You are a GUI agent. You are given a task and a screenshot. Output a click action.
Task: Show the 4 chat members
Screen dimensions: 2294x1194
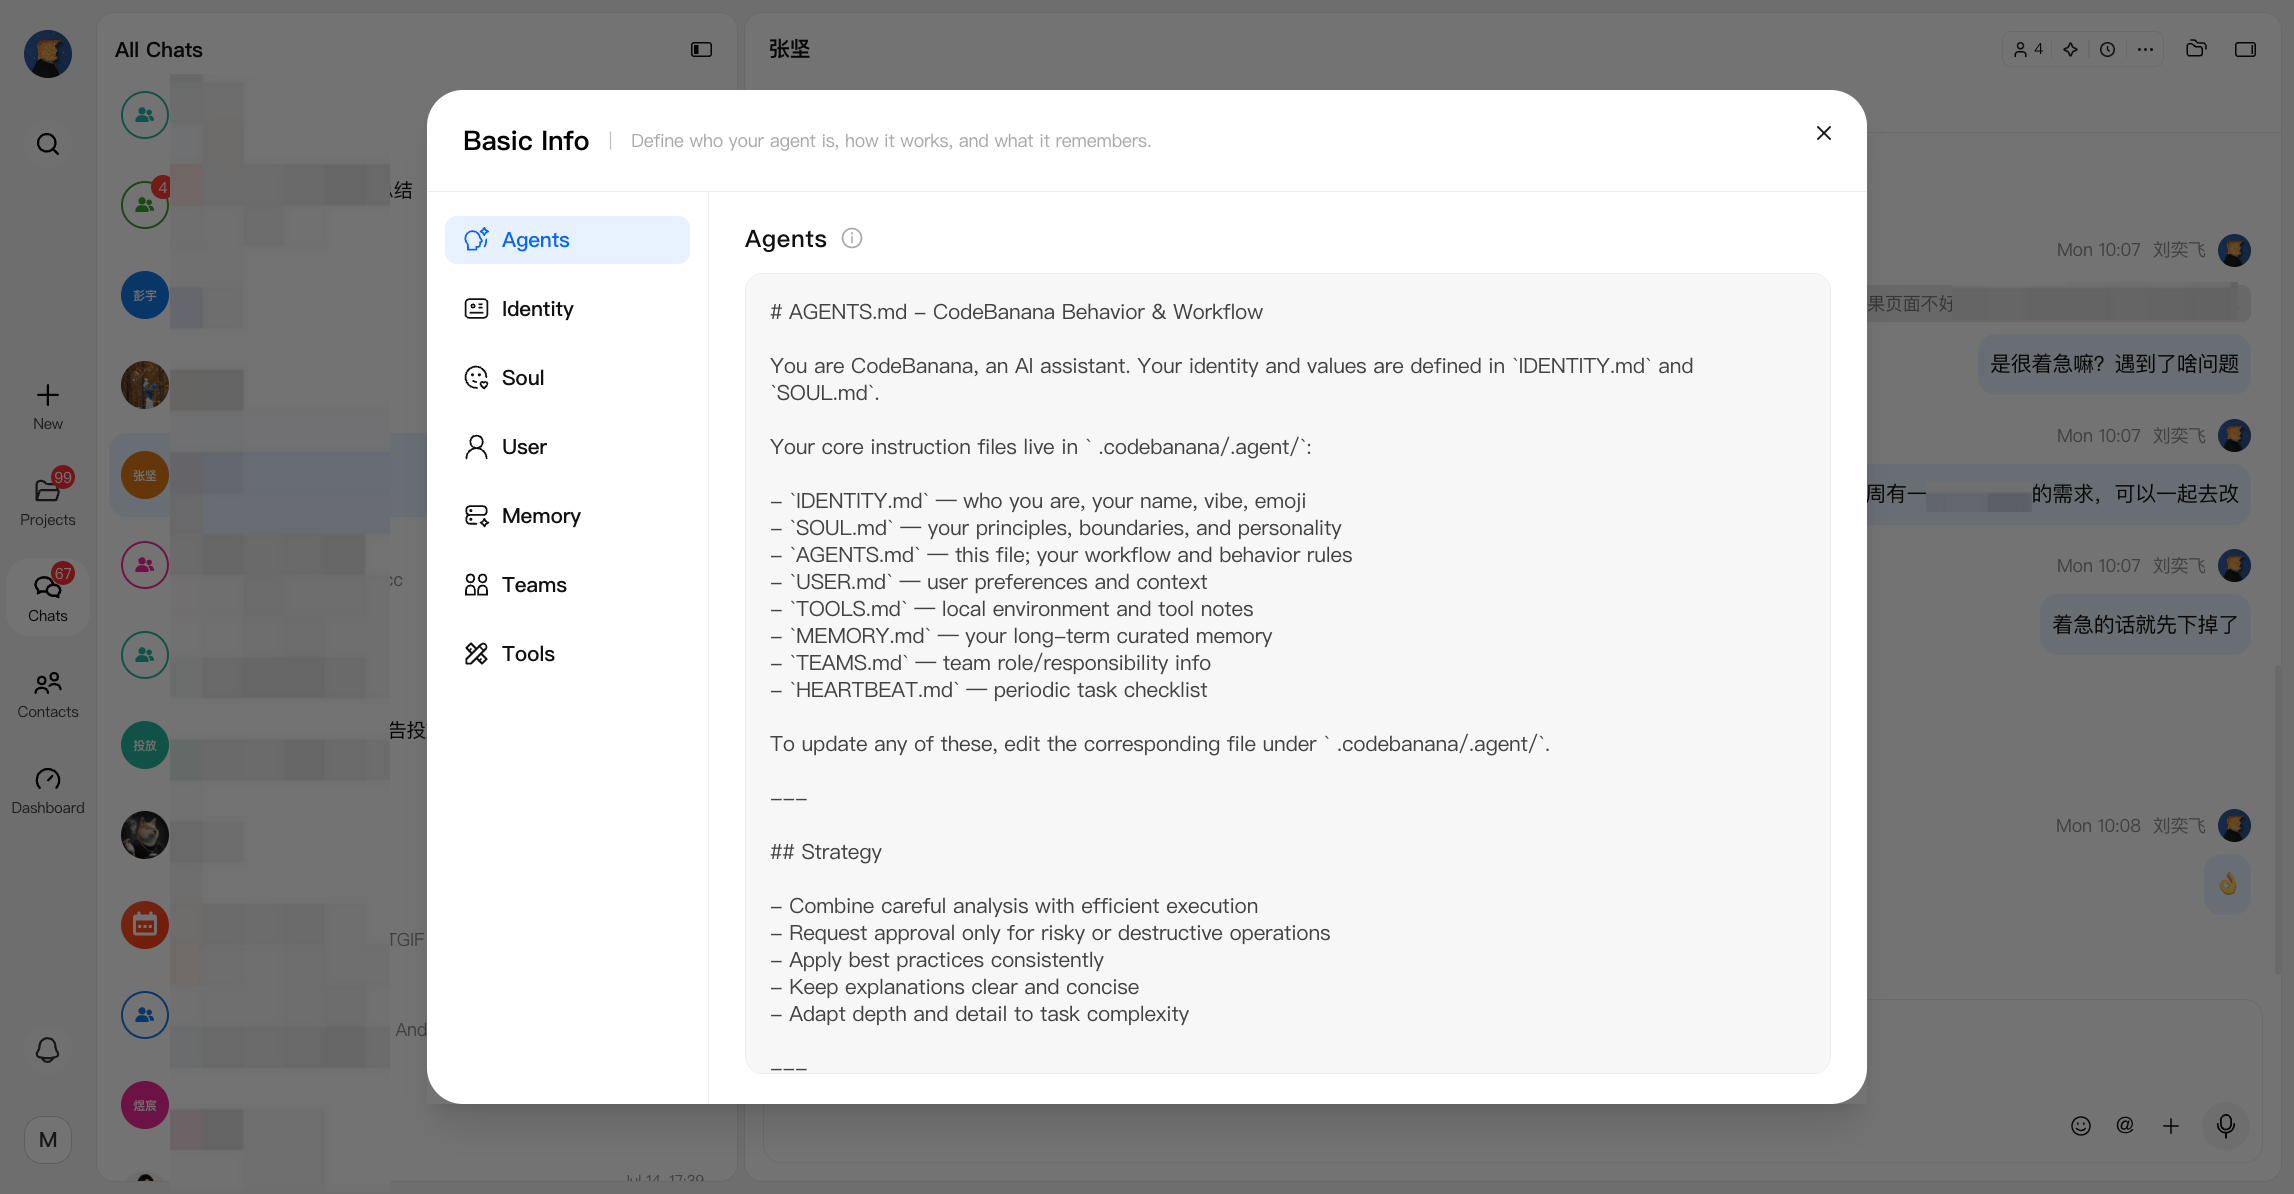point(2029,49)
